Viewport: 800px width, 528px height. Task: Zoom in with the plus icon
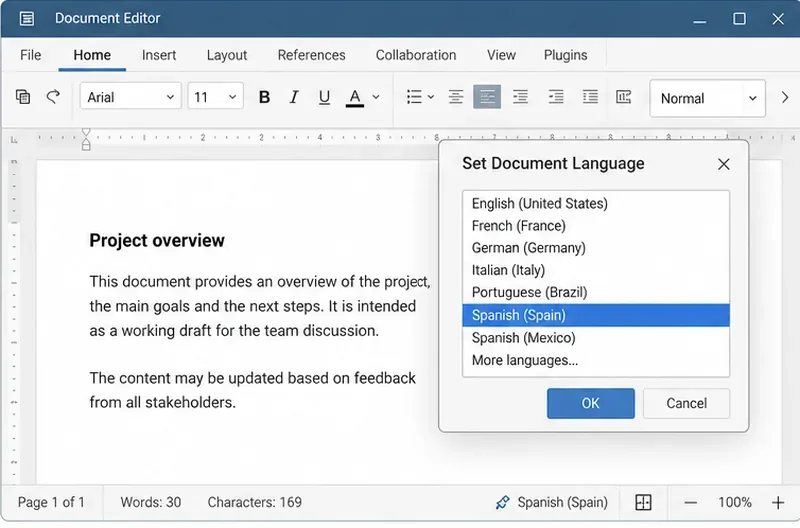[x=778, y=503]
